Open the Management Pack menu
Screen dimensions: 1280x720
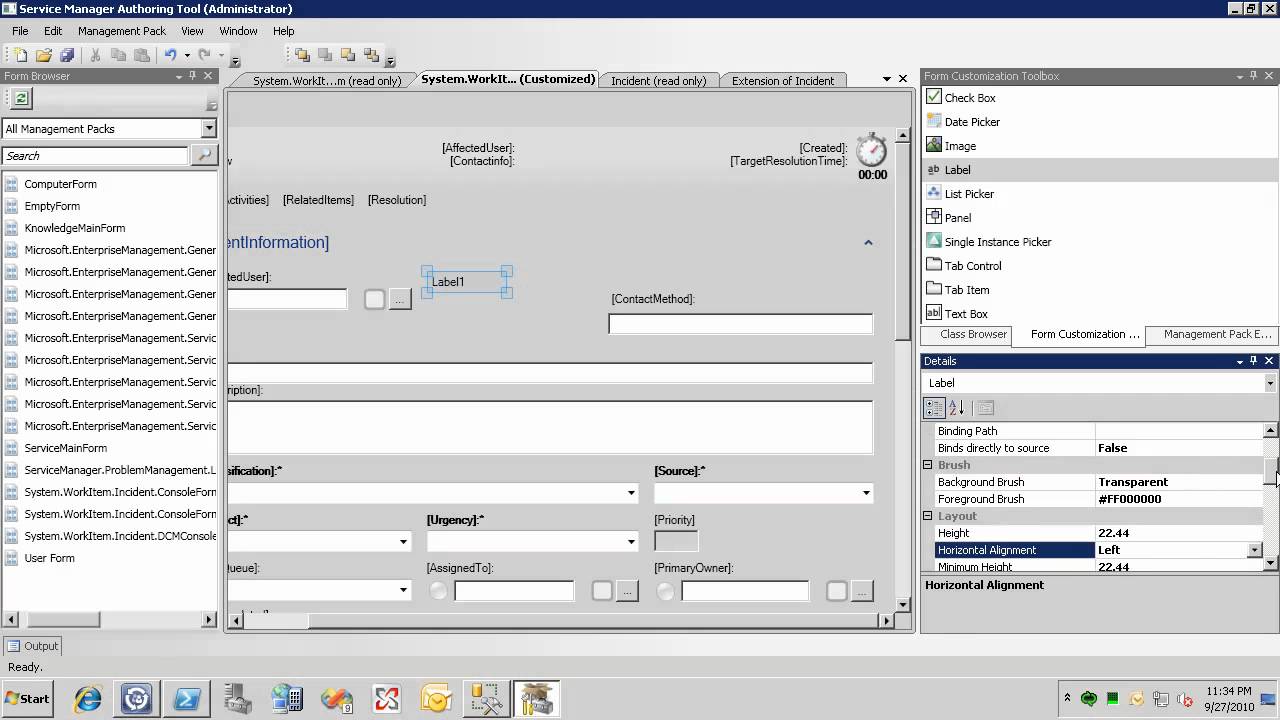pos(122,31)
